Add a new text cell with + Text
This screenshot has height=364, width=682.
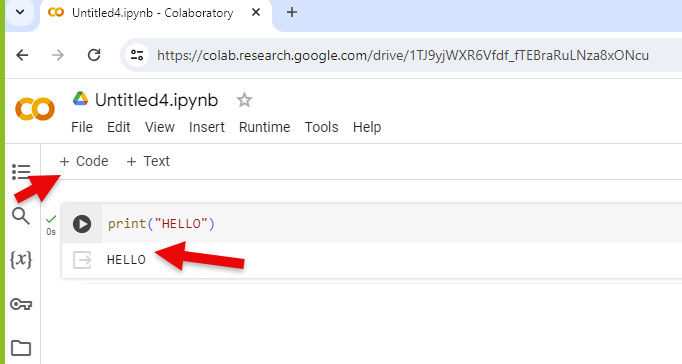(148, 161)
